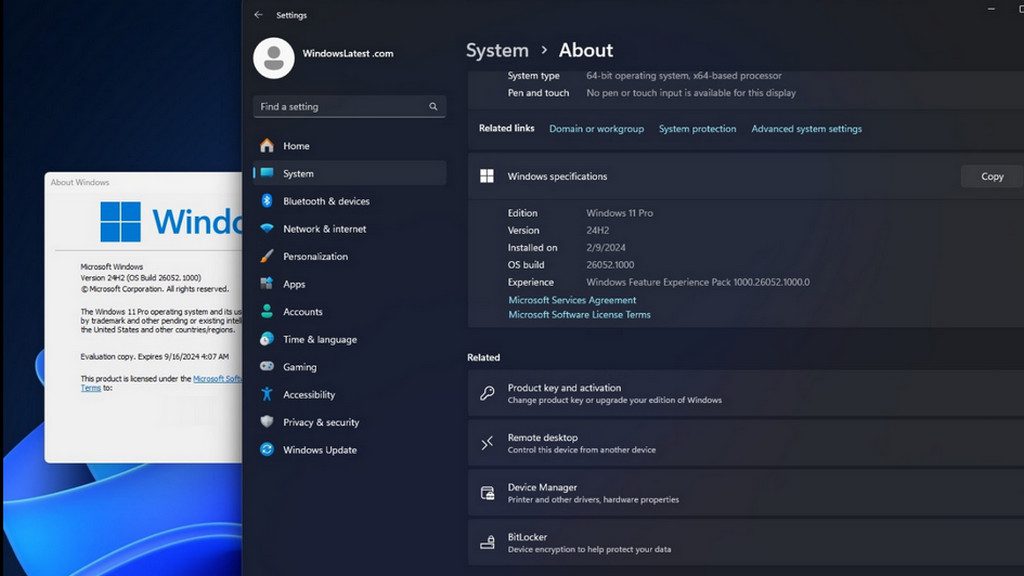1024x576 pixels.
Task: Click the Windows Update sync icon
Action: tap(266, 449)
